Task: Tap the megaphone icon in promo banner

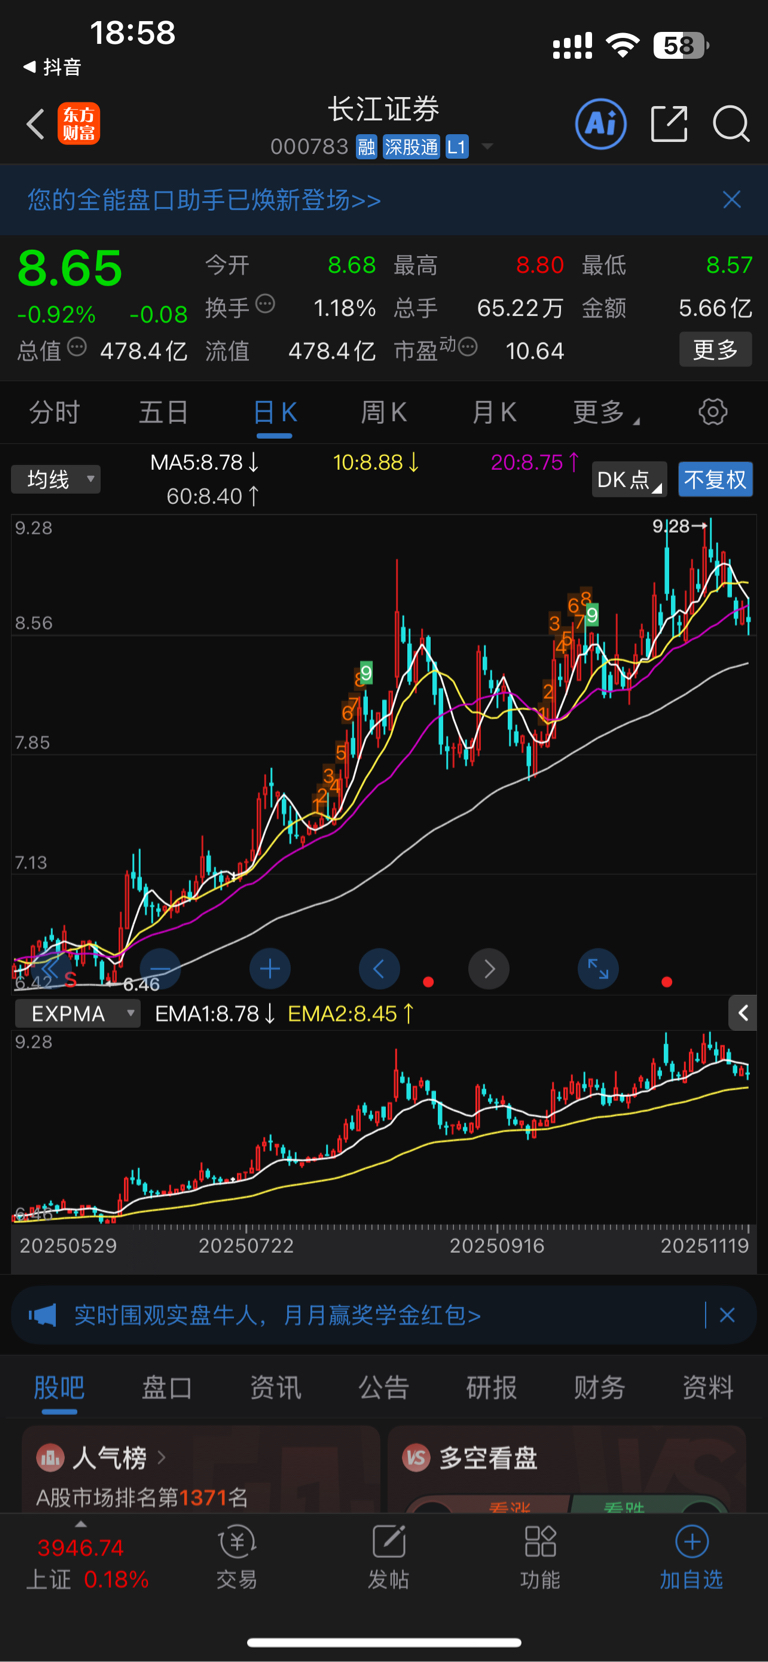Action: tap(42, 1315)
